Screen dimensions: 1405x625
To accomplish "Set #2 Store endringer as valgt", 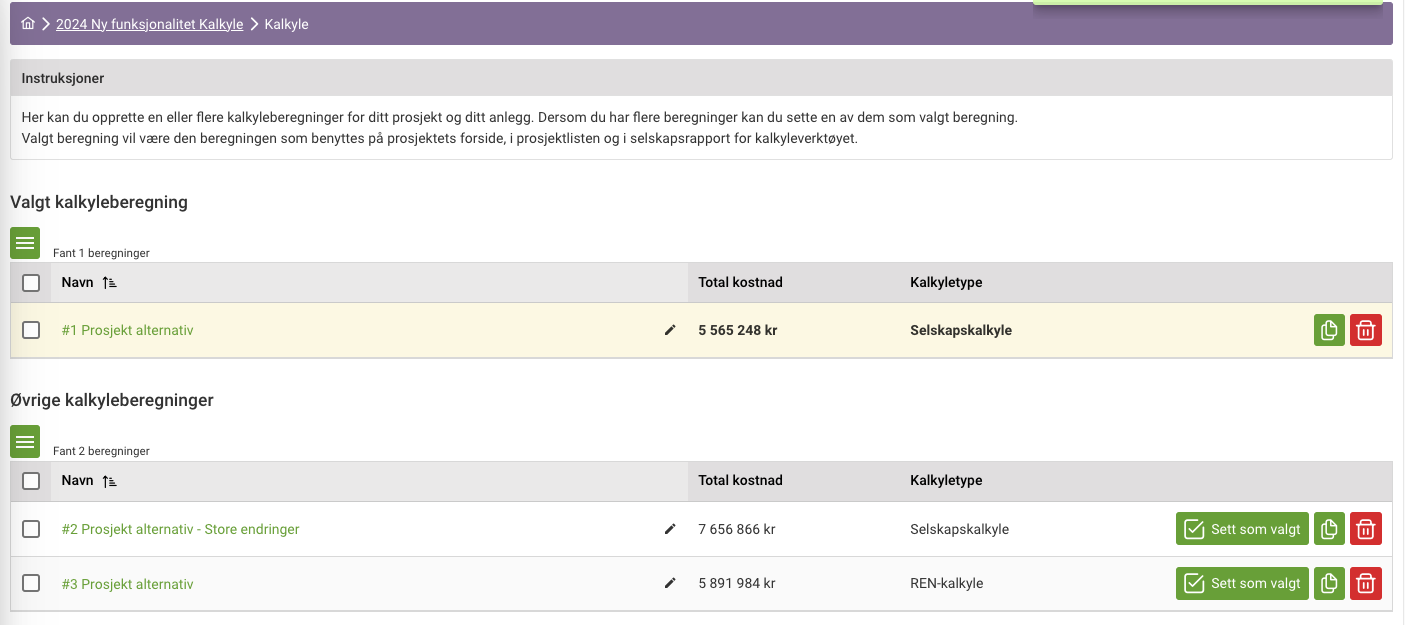I will point(1242,529).
